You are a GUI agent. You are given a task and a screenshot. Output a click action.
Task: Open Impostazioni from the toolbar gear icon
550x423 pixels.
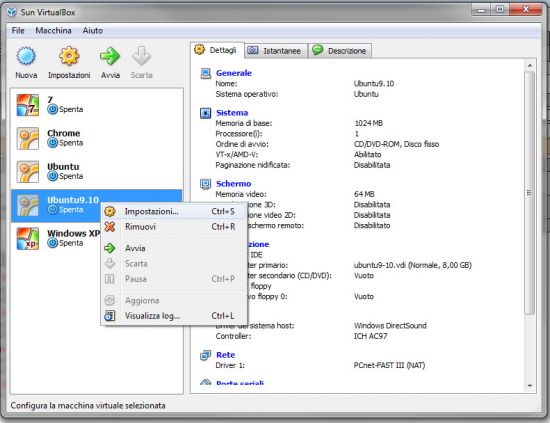click(x=69, y=56)
